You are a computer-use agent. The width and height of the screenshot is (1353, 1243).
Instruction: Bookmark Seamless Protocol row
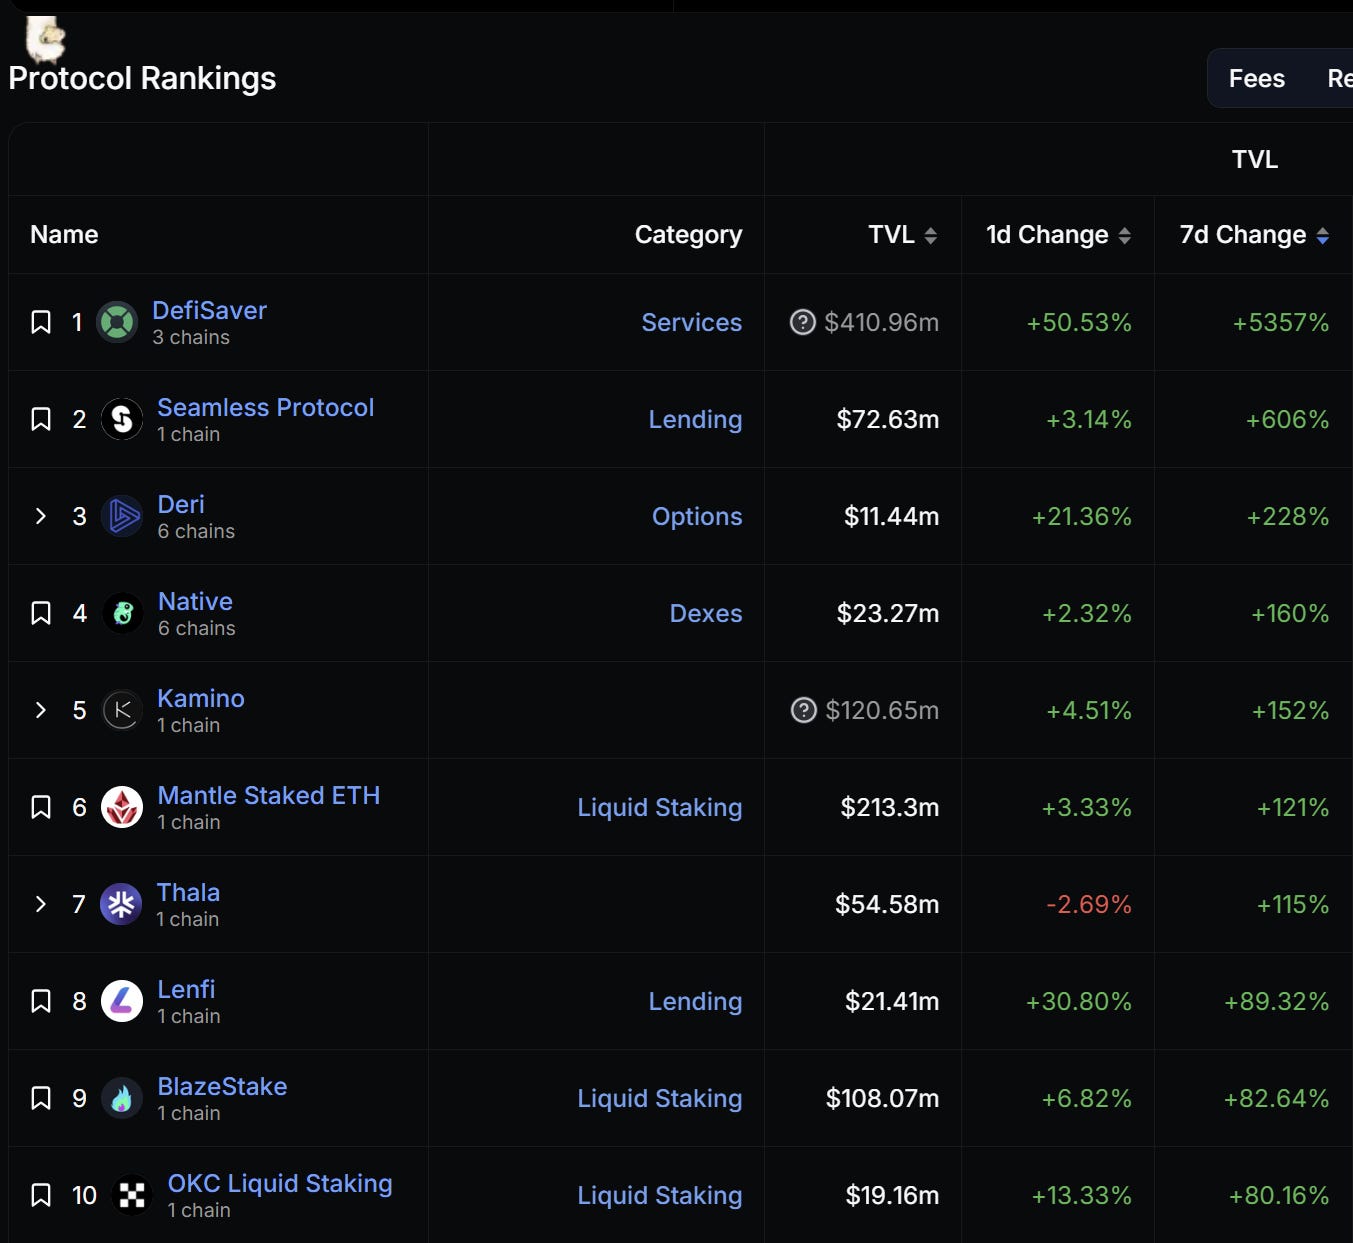pos(41,419)
